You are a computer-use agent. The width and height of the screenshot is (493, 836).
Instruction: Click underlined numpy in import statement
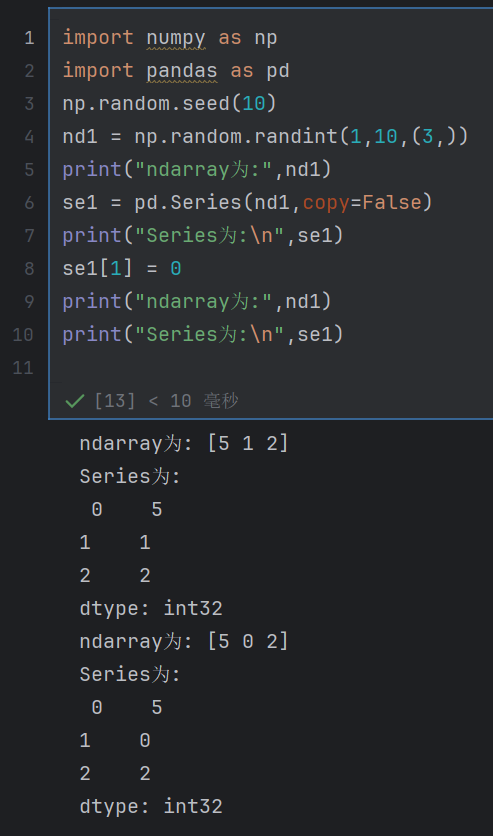coord(176,38)
